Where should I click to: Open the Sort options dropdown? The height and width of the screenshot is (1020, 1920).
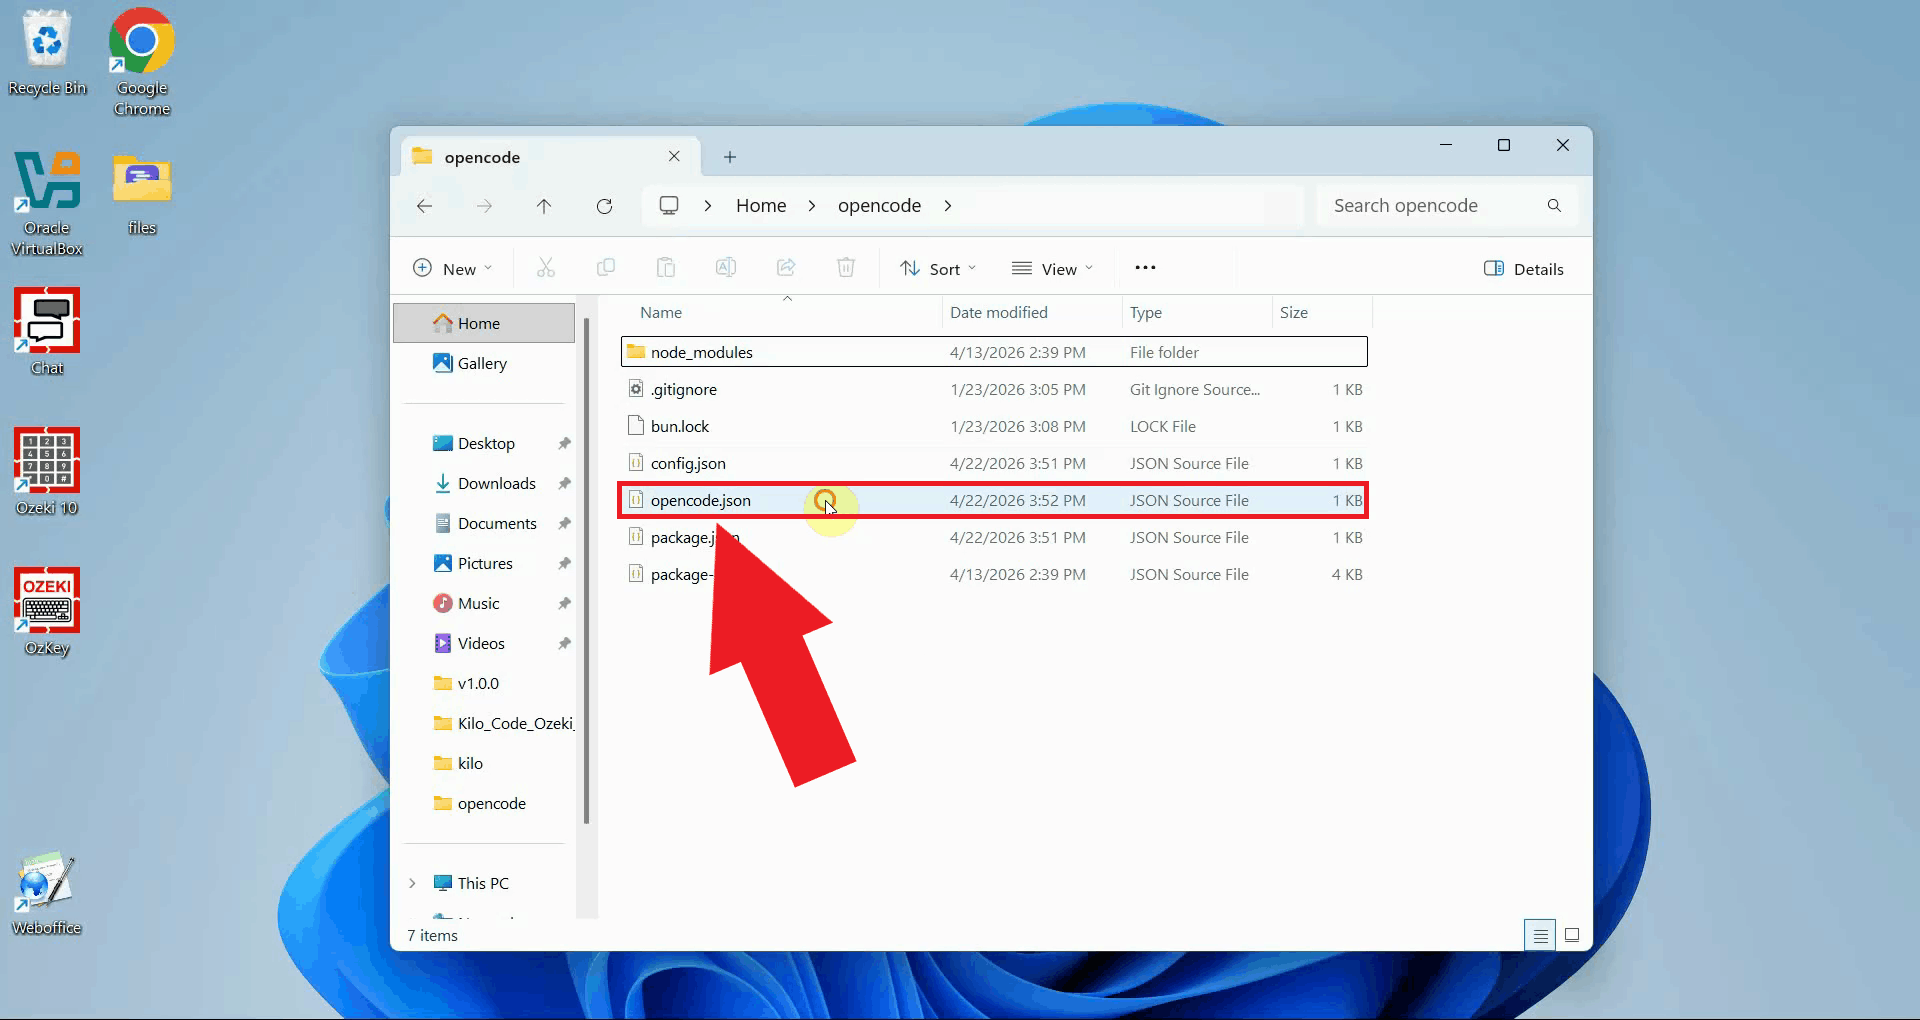point(938,269)
